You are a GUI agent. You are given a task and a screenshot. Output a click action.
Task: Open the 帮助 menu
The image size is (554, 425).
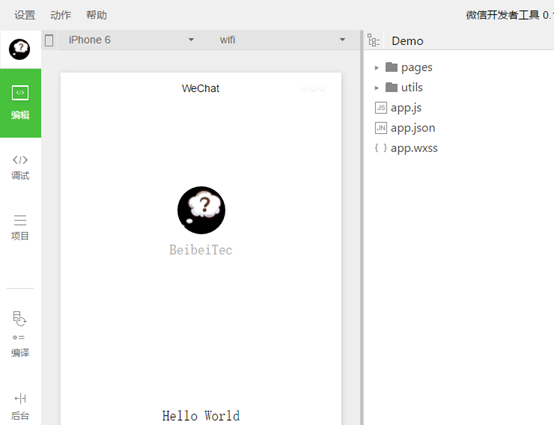(96, 15)
